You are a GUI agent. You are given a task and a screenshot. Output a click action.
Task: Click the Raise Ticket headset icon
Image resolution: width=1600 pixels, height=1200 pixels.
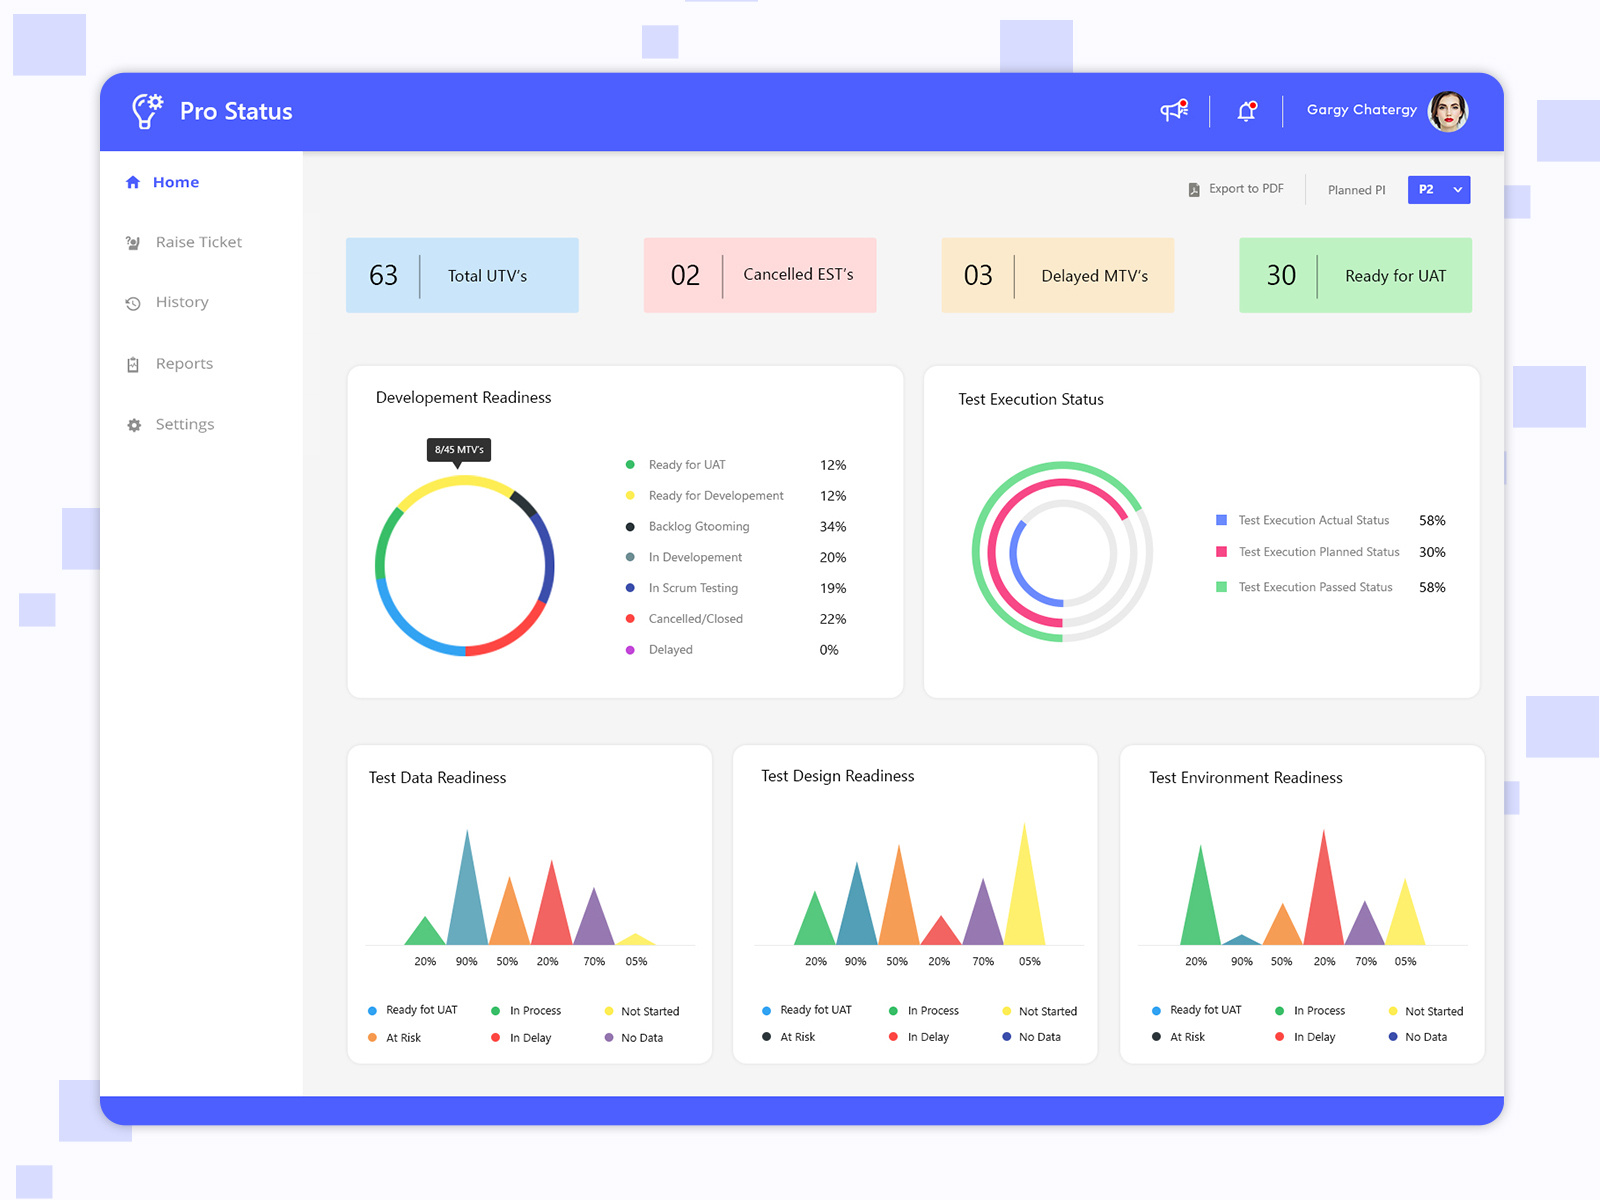(133, 242)
